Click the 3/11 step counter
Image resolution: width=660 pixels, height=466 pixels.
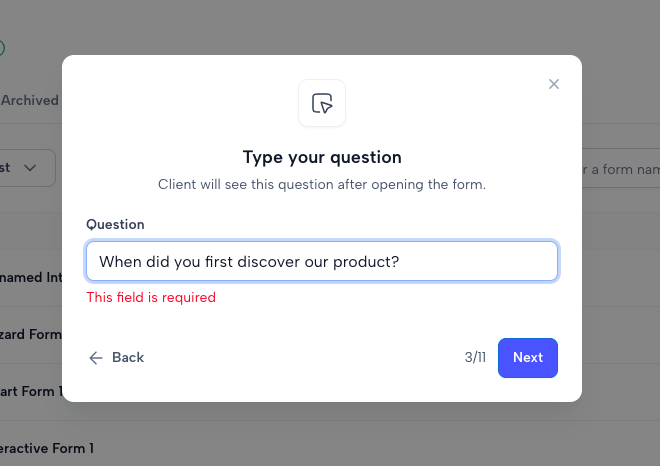[475, 357]
